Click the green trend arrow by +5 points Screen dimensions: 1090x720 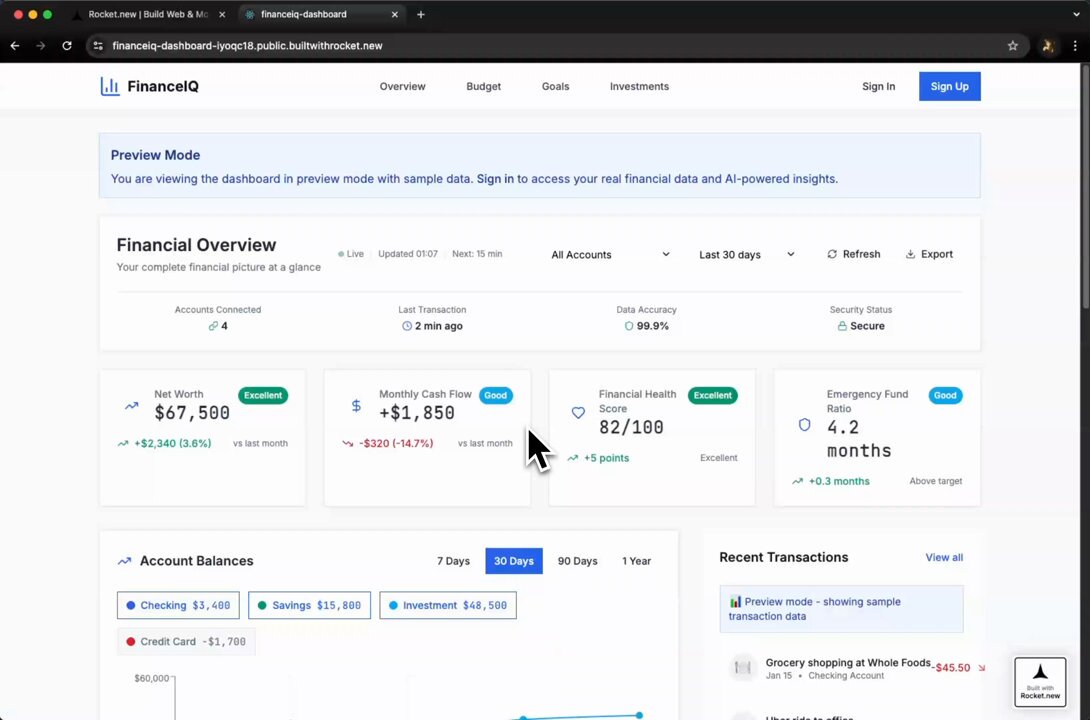pyautogui.click(x=573, y=458)
